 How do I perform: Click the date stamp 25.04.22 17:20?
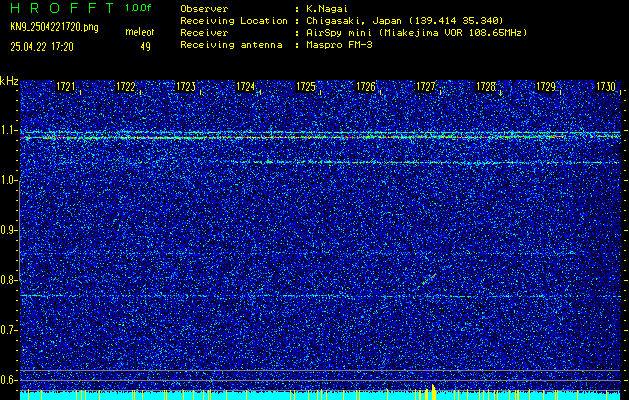click(x=42, y=47)
